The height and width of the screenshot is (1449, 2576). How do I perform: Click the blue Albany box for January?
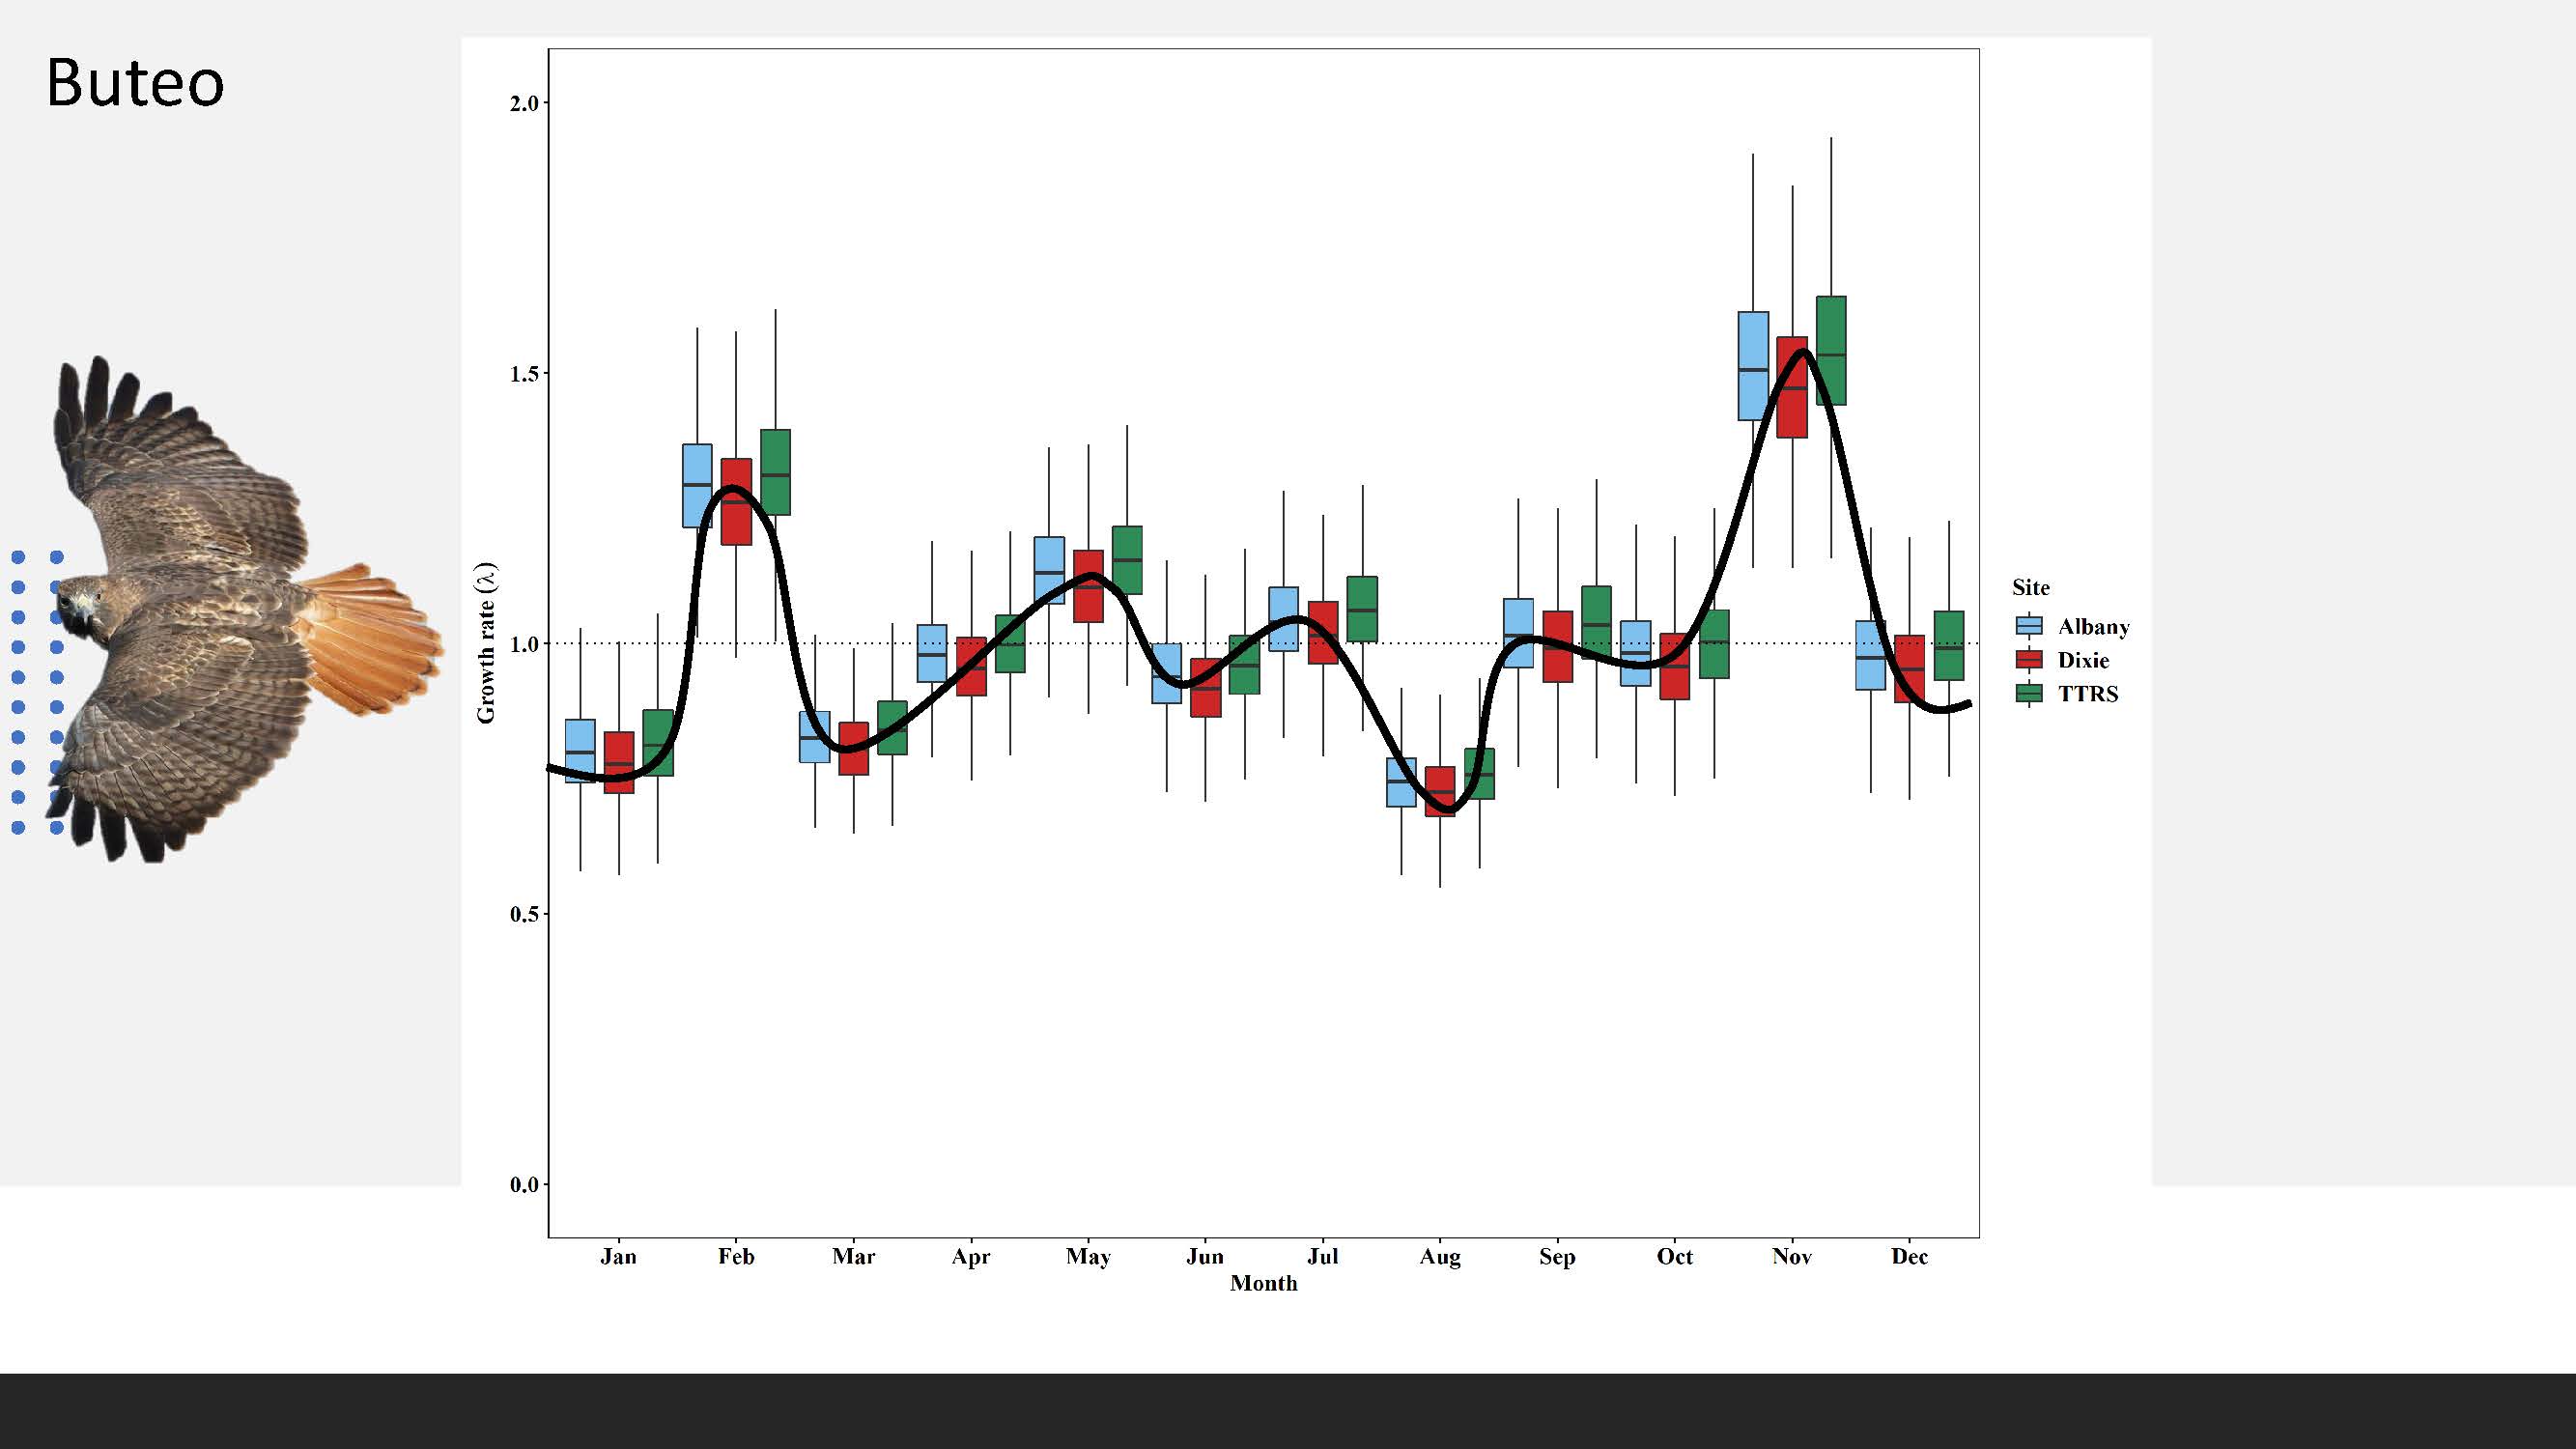pyautogui.click(x=580, y=735)
